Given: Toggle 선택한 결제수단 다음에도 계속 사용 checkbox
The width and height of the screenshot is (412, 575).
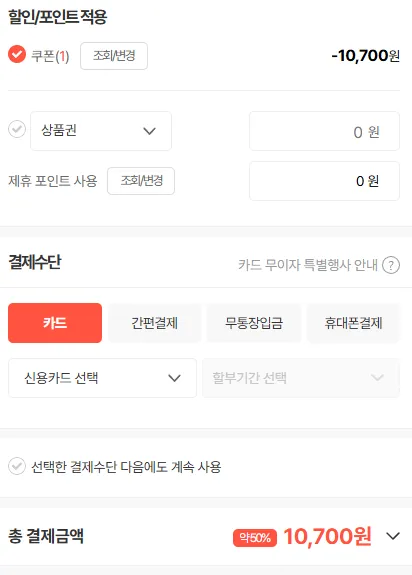Looking at the screenshot, I should [17, 466].
